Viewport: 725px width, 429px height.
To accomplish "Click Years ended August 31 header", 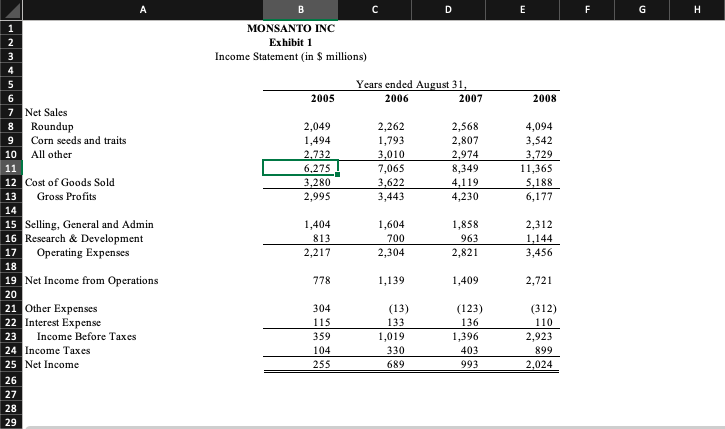I will coord(412,84).
